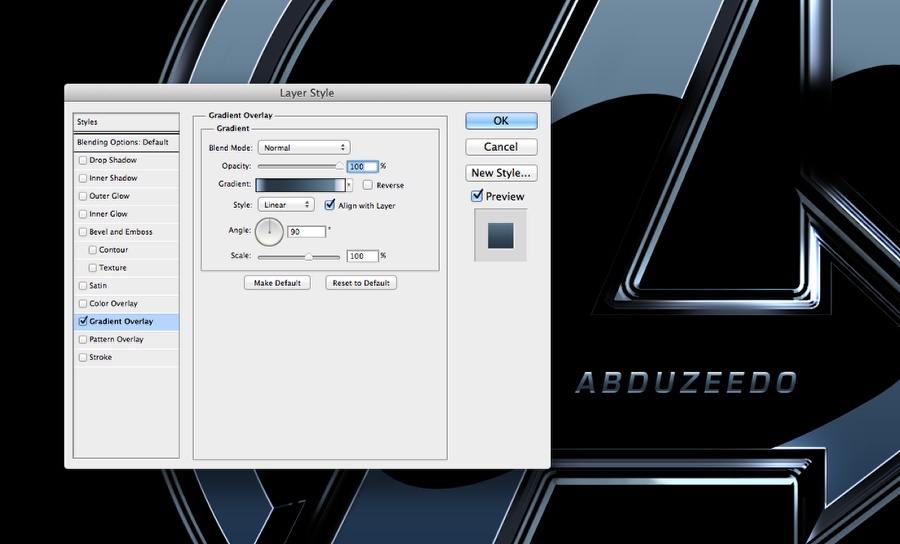Open the gradient picker arrow
This screenshot has width=900, height=544.
click(349, 185)
